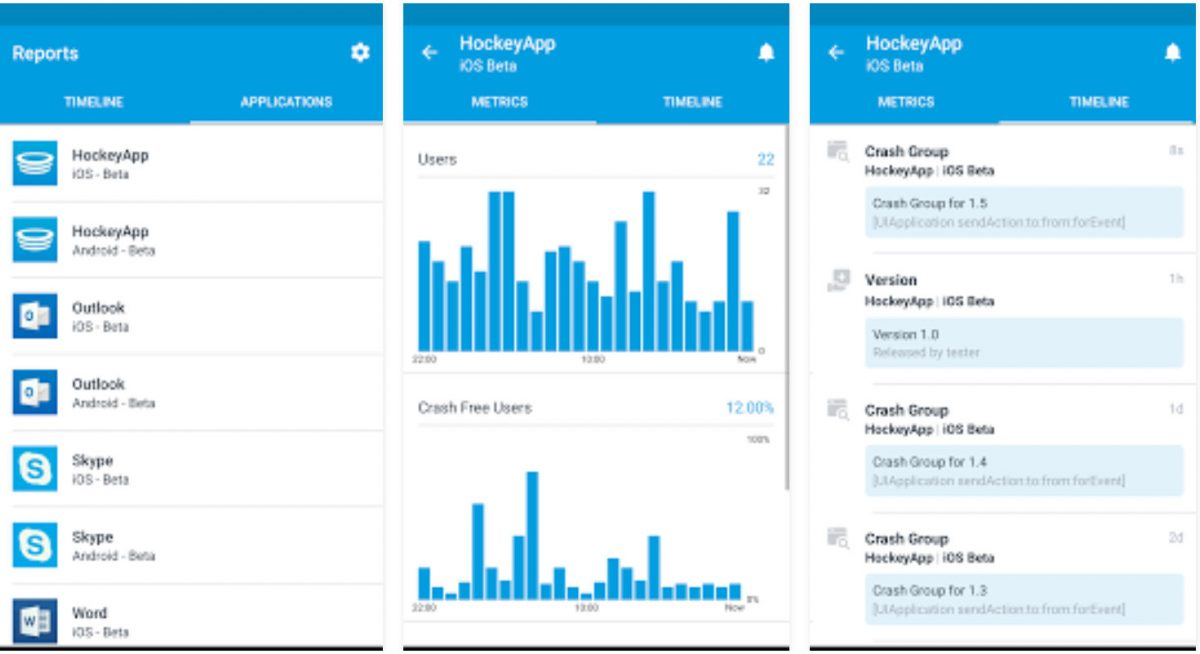Tap the back arrow on the Metrics screen
Screen dimensions: 1200x654
[x=430, y=53]
